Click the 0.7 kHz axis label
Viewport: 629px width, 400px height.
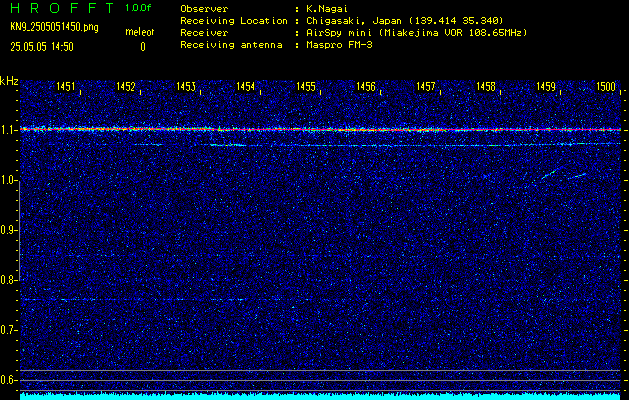[8, 330]
